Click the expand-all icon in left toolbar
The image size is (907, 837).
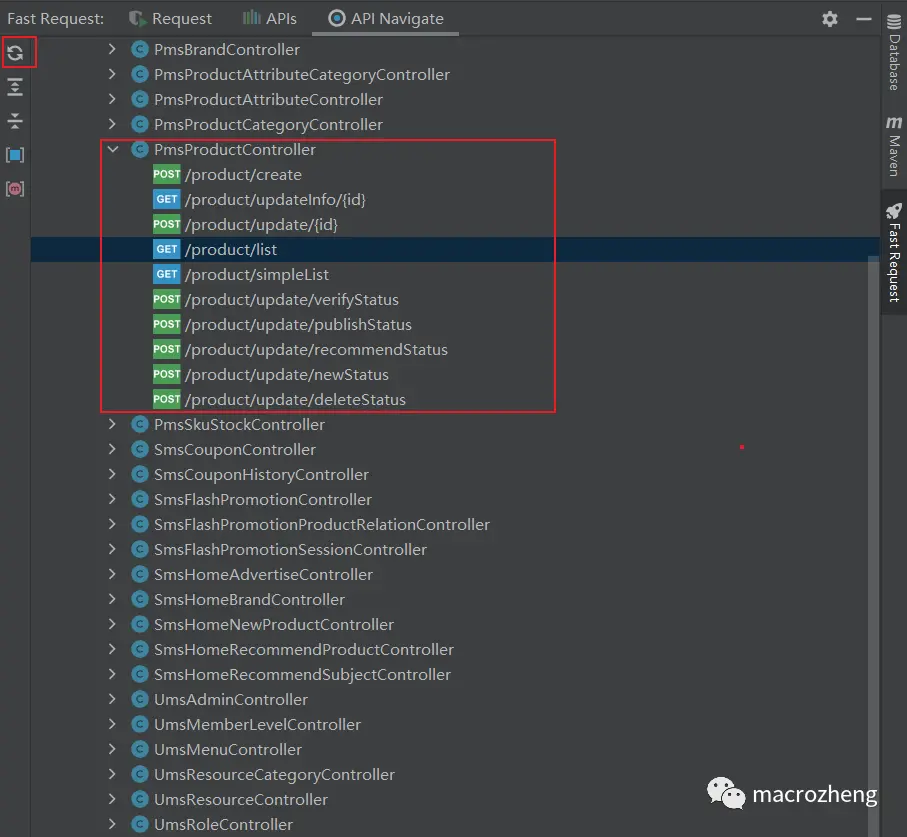16,87
